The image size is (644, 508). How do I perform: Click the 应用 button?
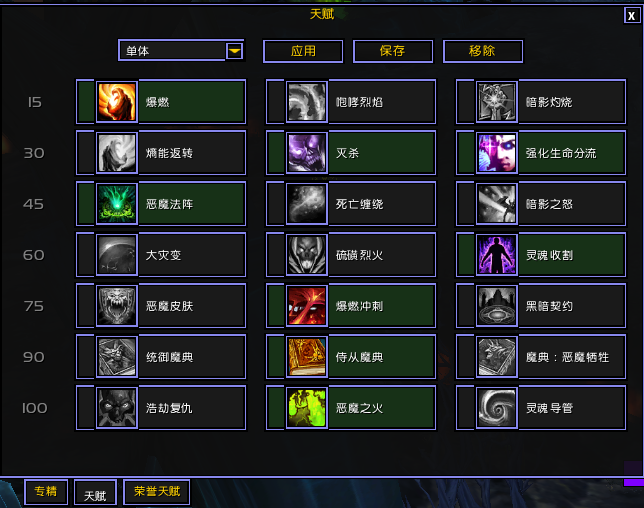coord(303,51)
